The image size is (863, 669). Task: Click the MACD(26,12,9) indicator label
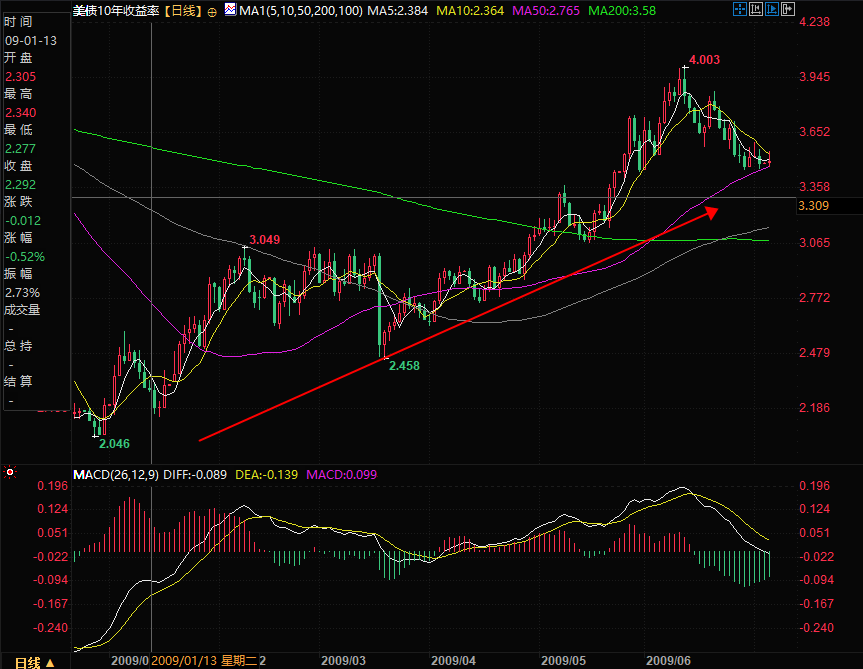coord(116,475)
